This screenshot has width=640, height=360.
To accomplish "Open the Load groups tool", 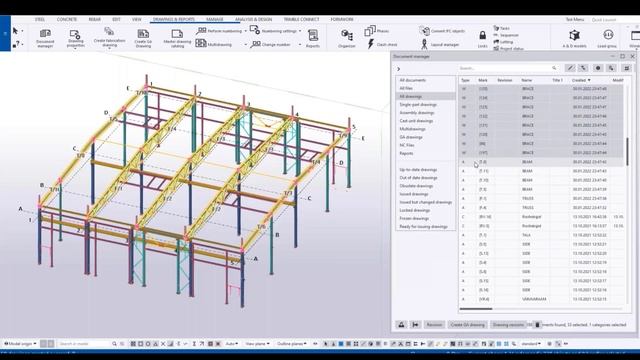I will pyautogui.click(x=607, y=38).
